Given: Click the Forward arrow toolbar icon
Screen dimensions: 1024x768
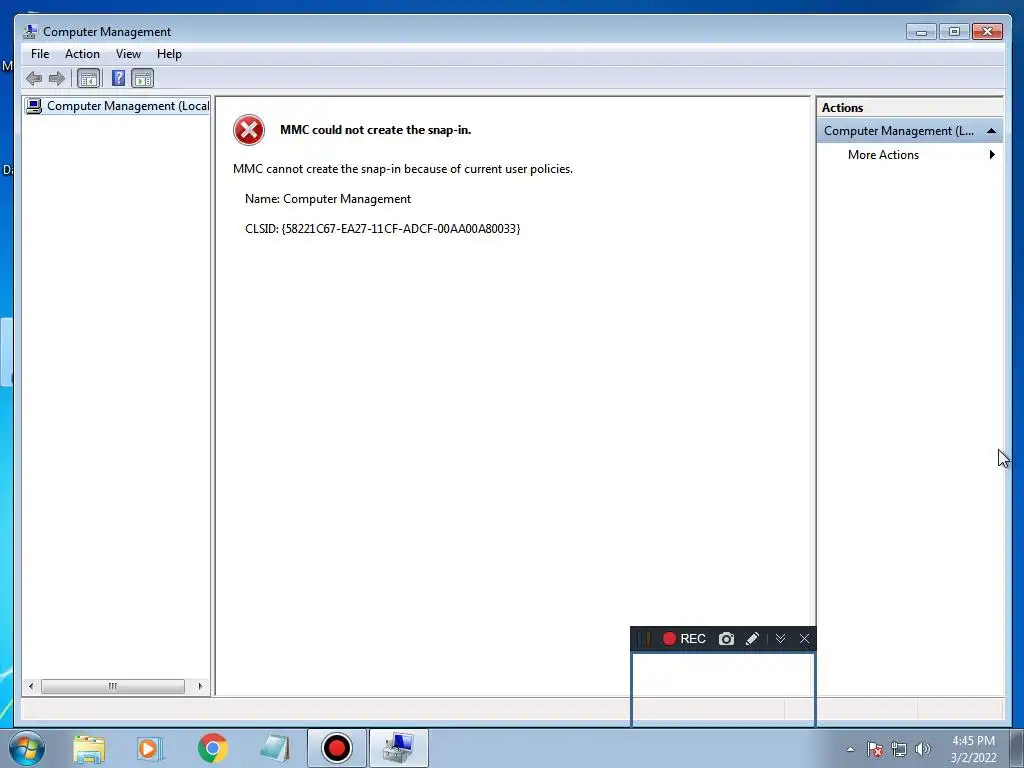Looking at the screenshot, I should [x=57, y=79].
